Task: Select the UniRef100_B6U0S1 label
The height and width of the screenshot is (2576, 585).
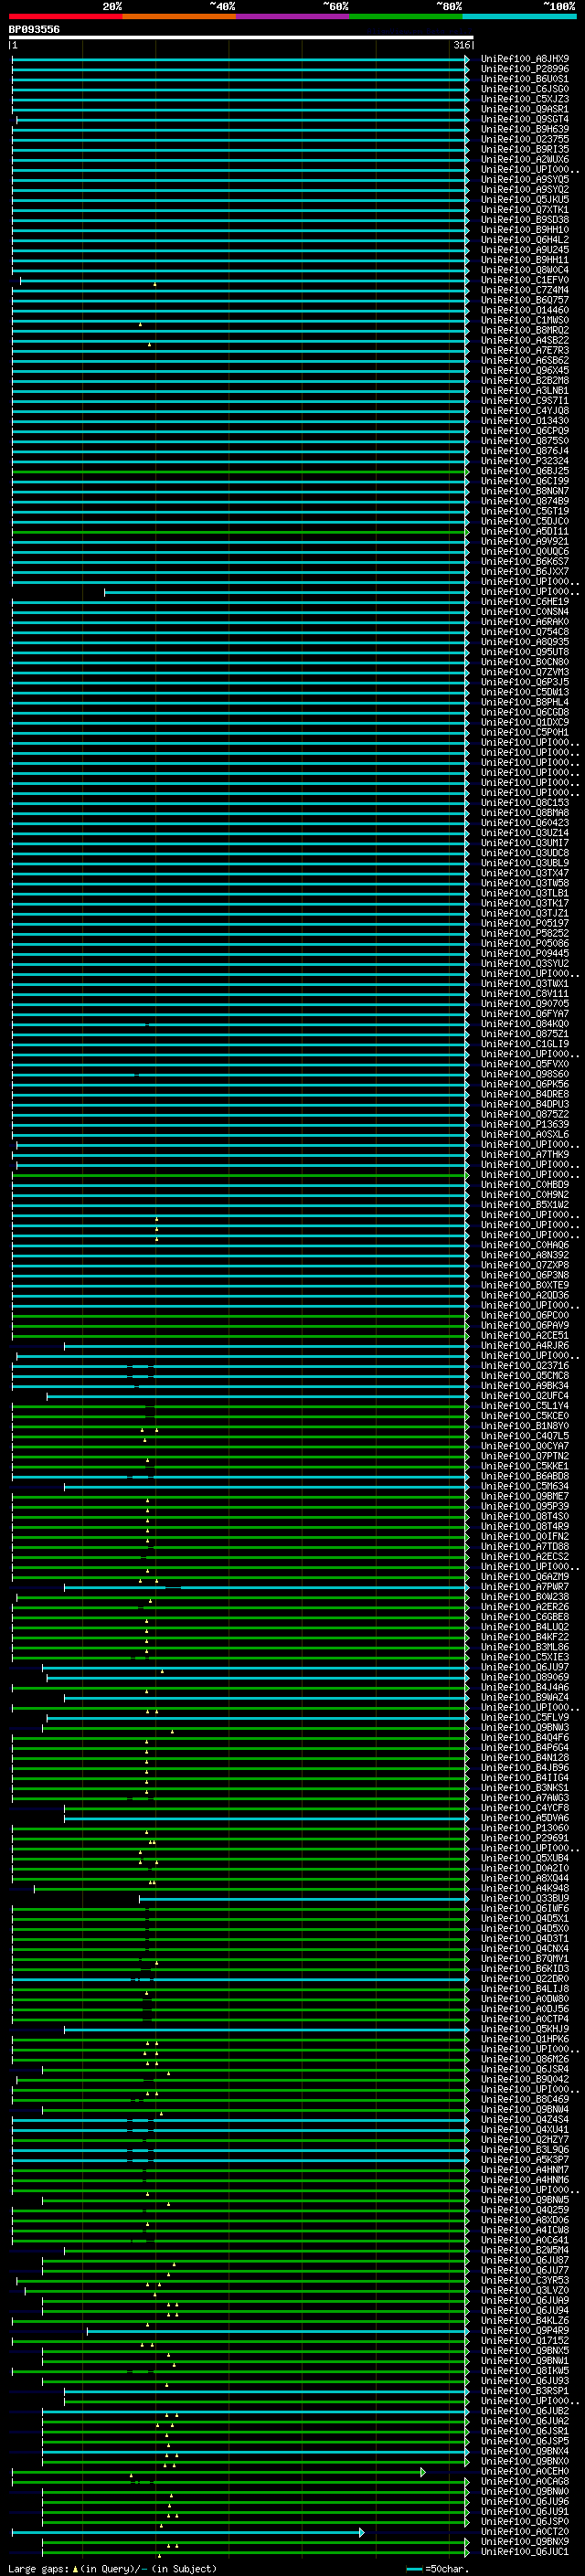Action: 525,79
